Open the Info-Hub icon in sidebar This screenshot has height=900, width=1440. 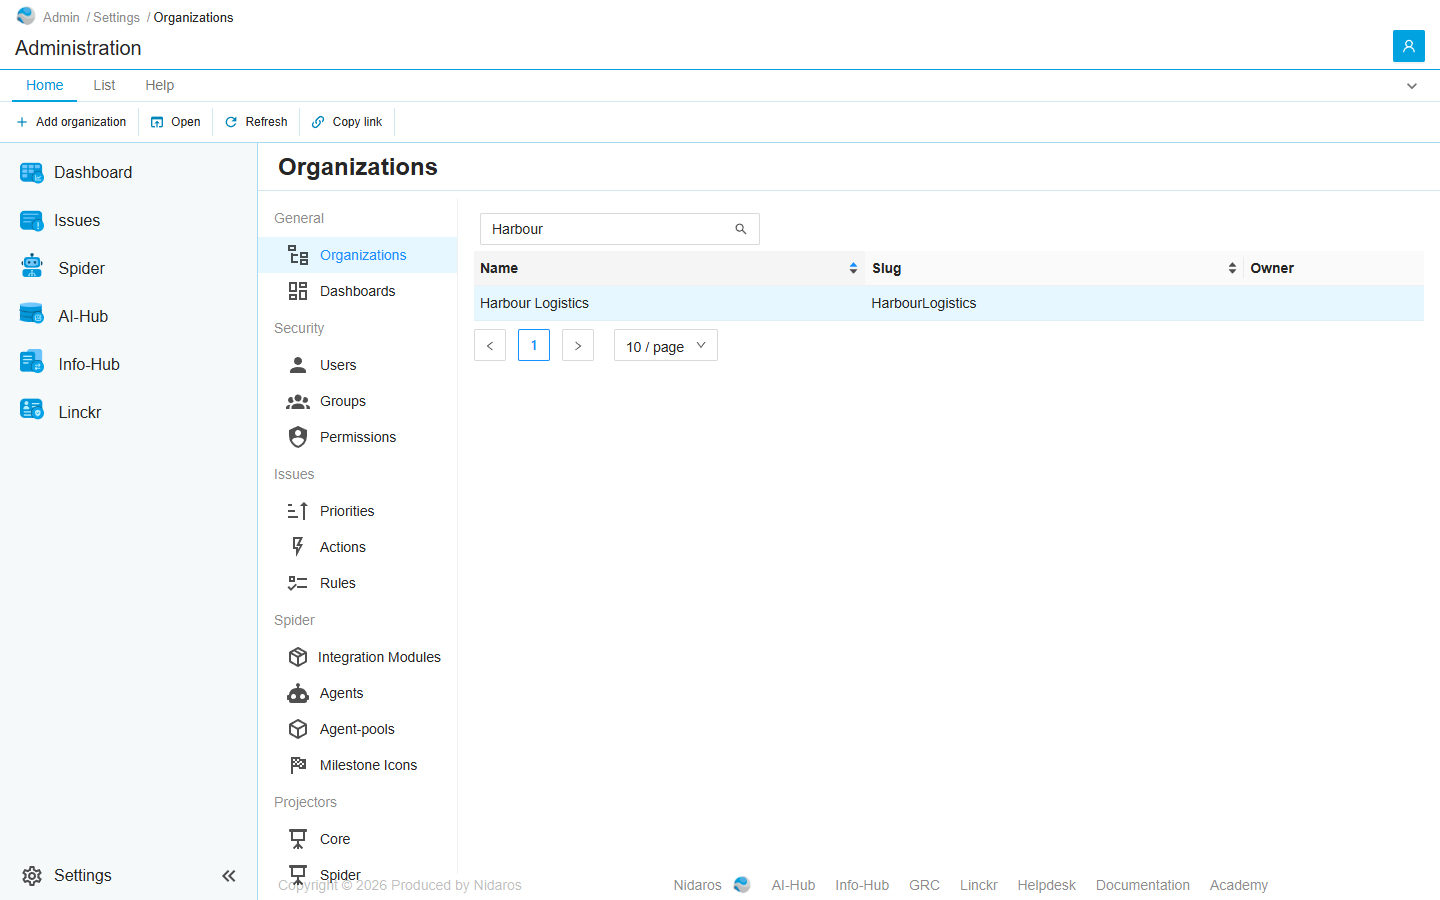(31, 362)
